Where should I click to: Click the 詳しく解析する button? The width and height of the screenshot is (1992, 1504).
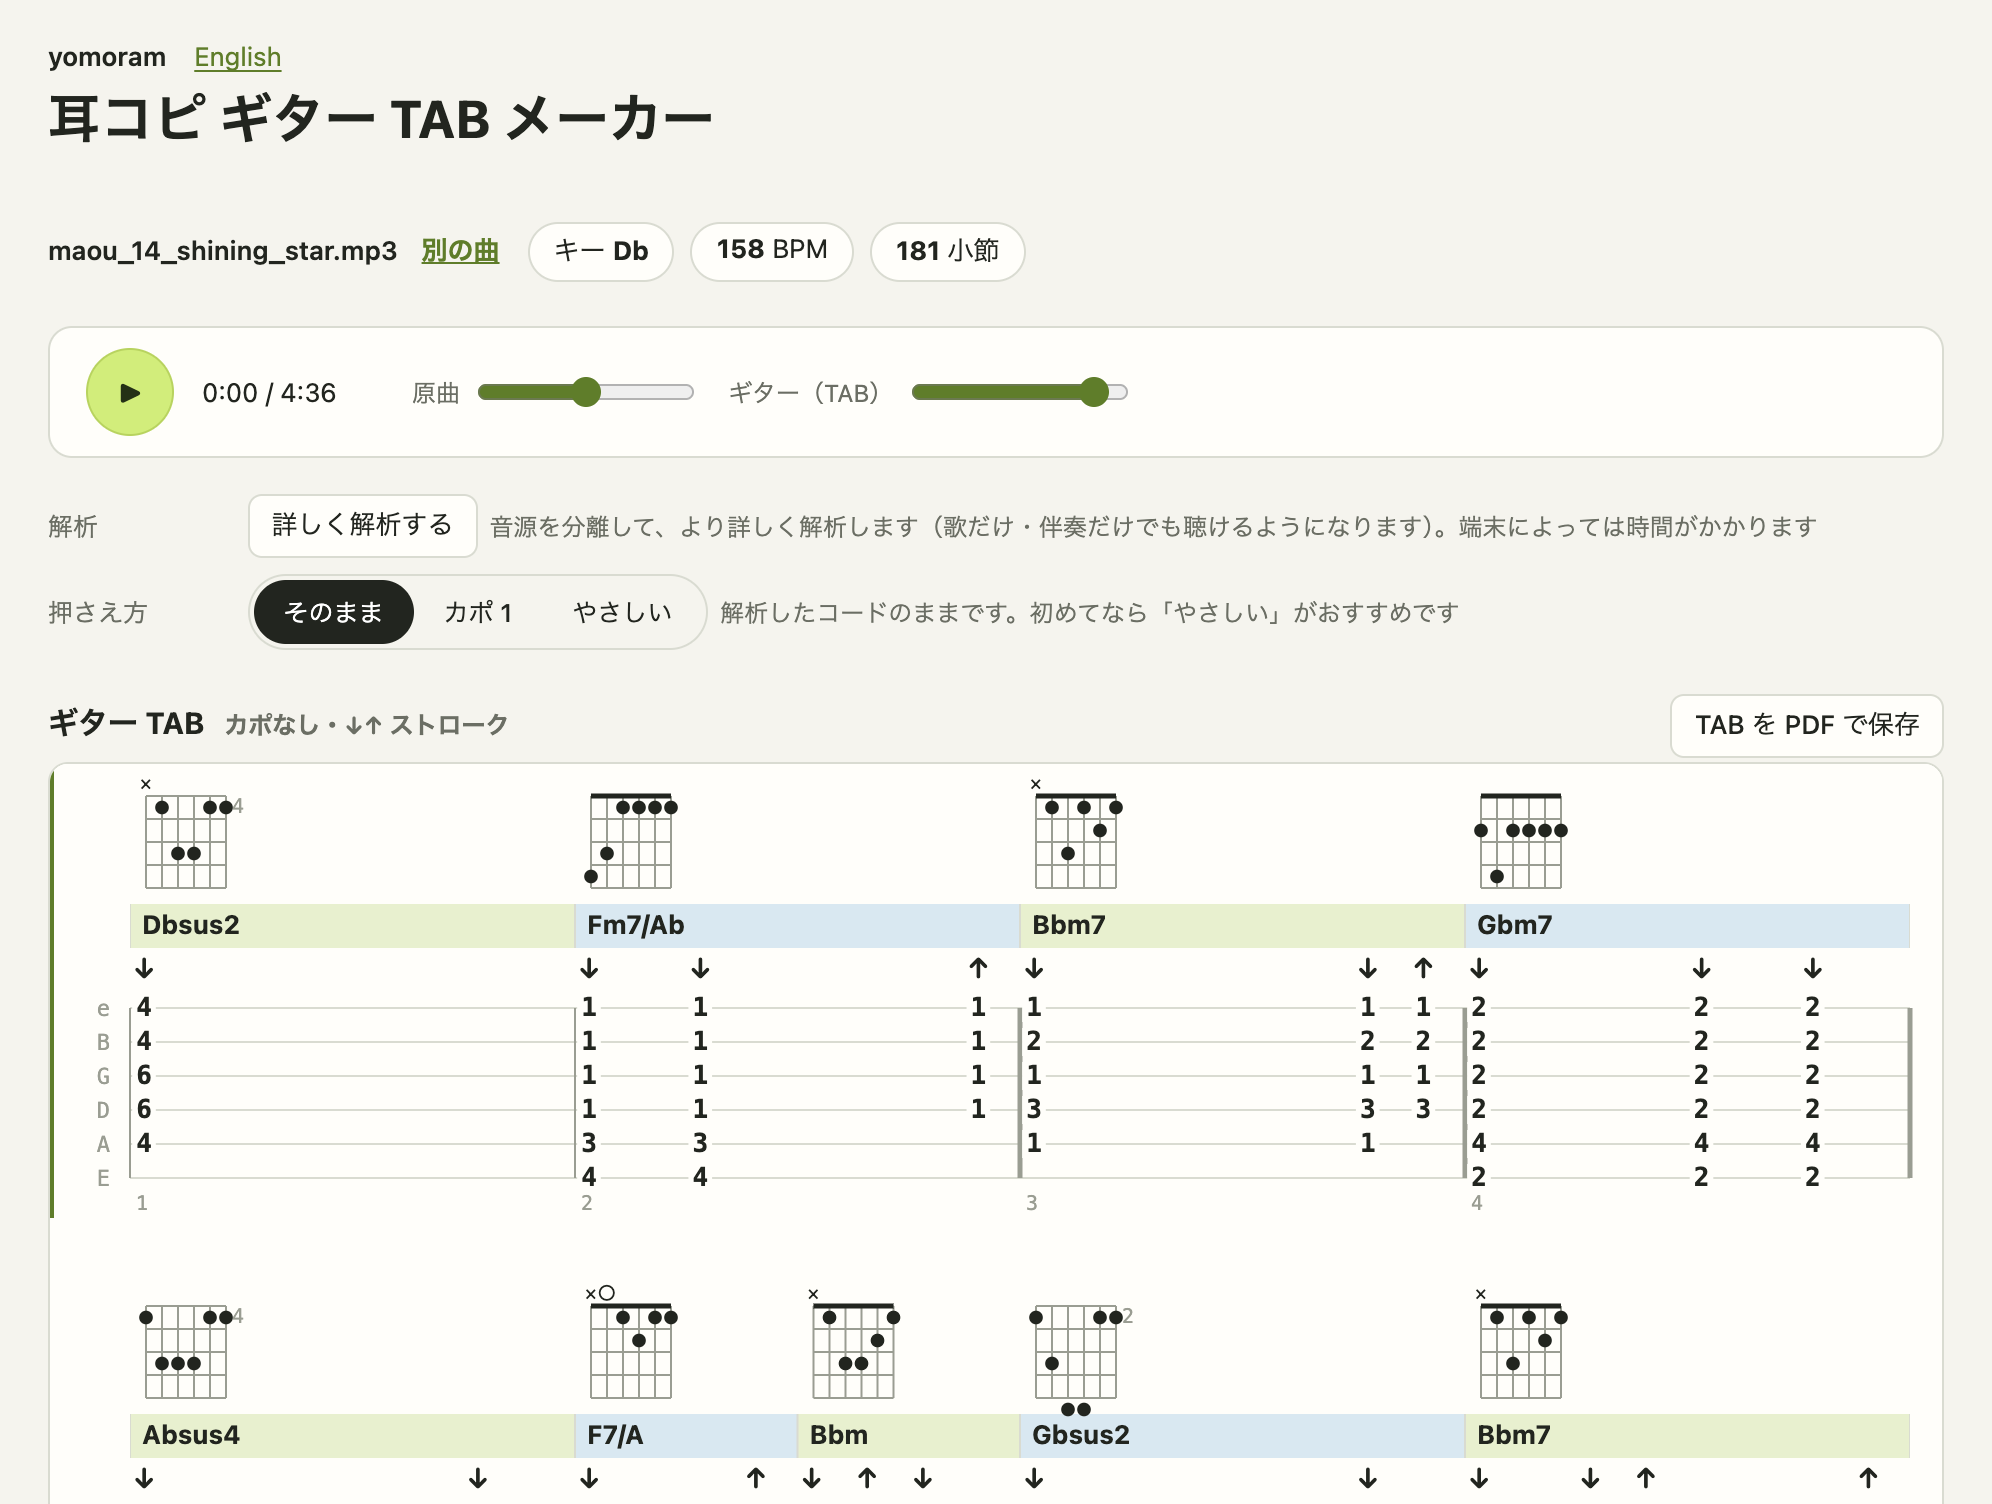coord(362,525)
